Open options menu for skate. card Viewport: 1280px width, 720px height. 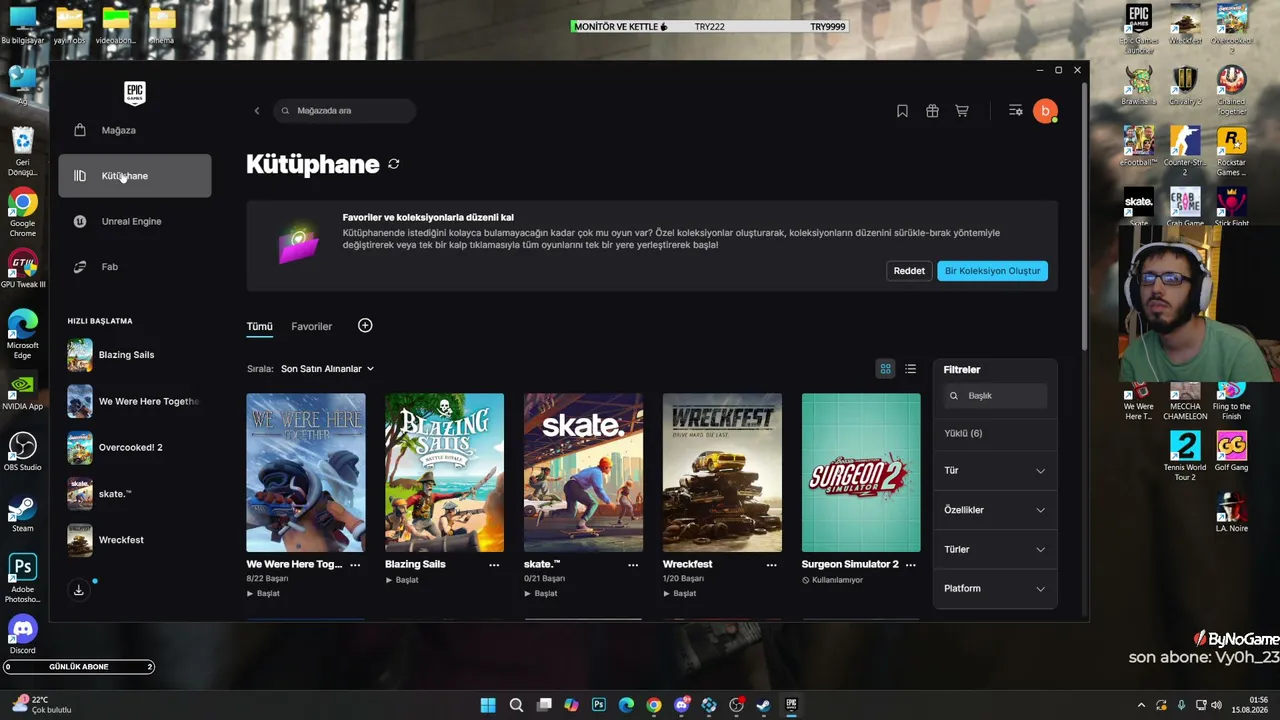pyautogui.click(x=633, y=565)
